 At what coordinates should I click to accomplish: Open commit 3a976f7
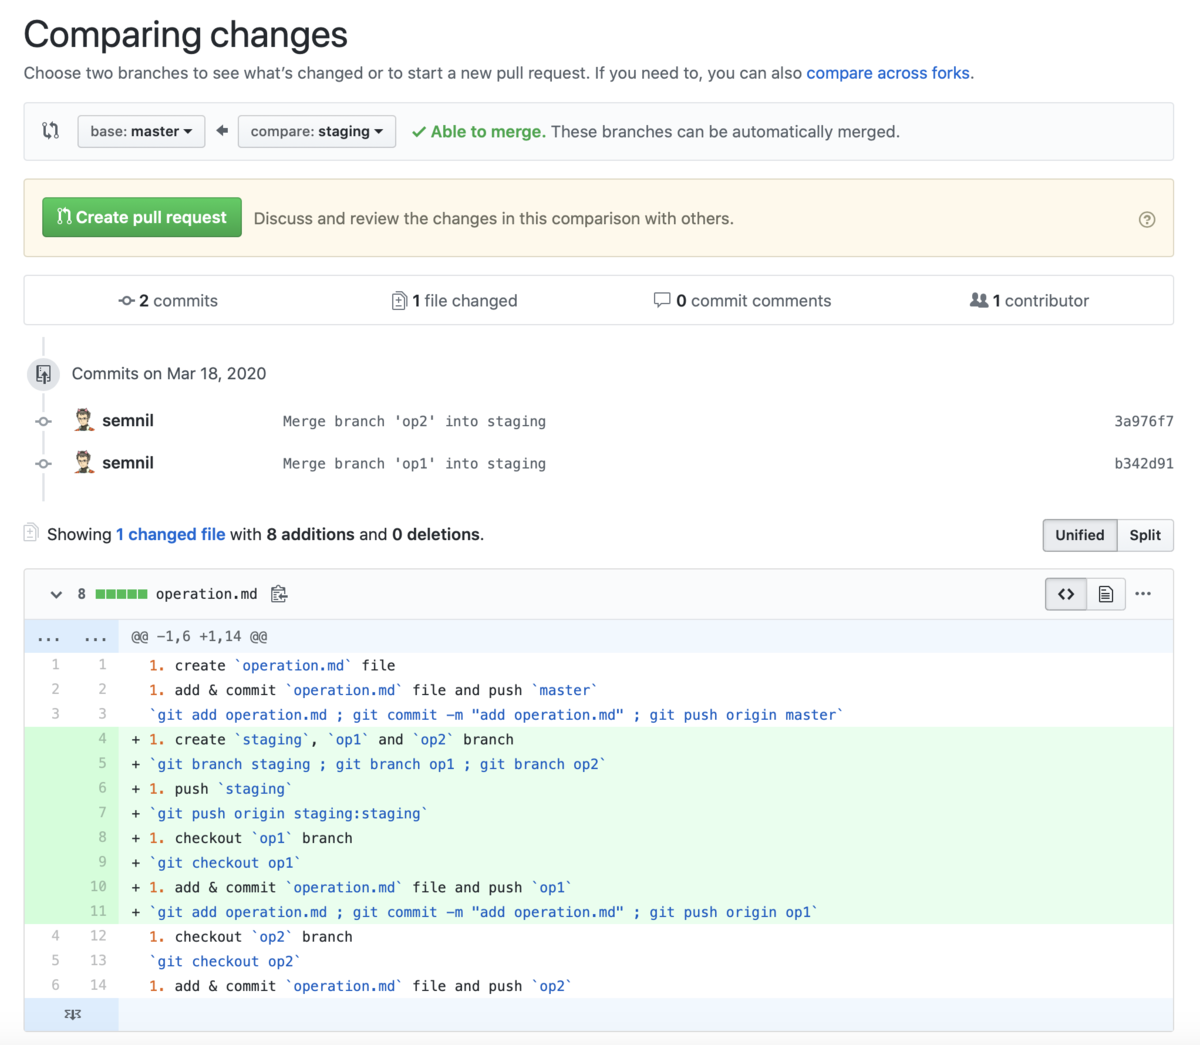(x=1144, y=421)
